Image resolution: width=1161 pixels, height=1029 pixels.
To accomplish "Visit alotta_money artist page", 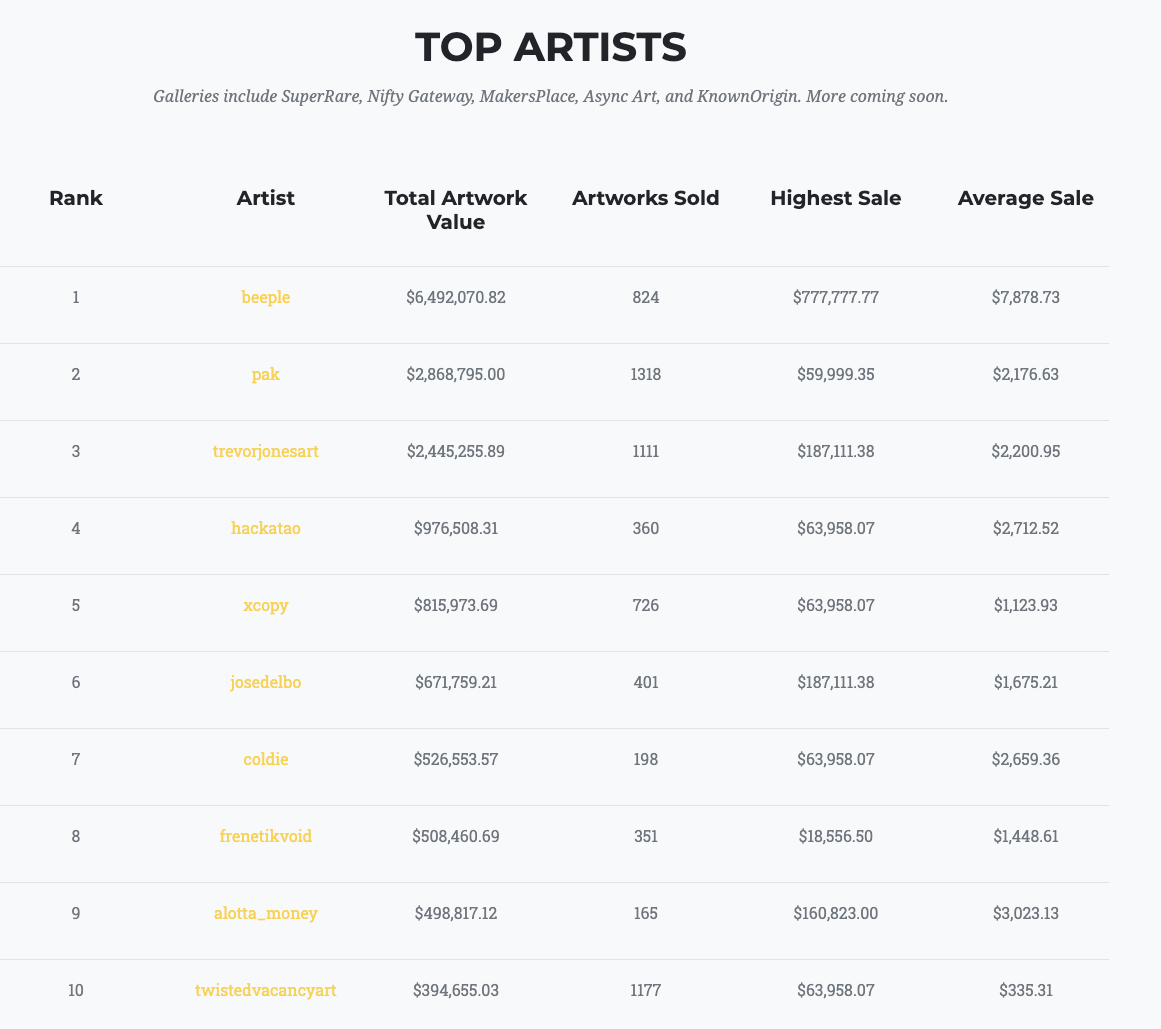I will (265, 913).
